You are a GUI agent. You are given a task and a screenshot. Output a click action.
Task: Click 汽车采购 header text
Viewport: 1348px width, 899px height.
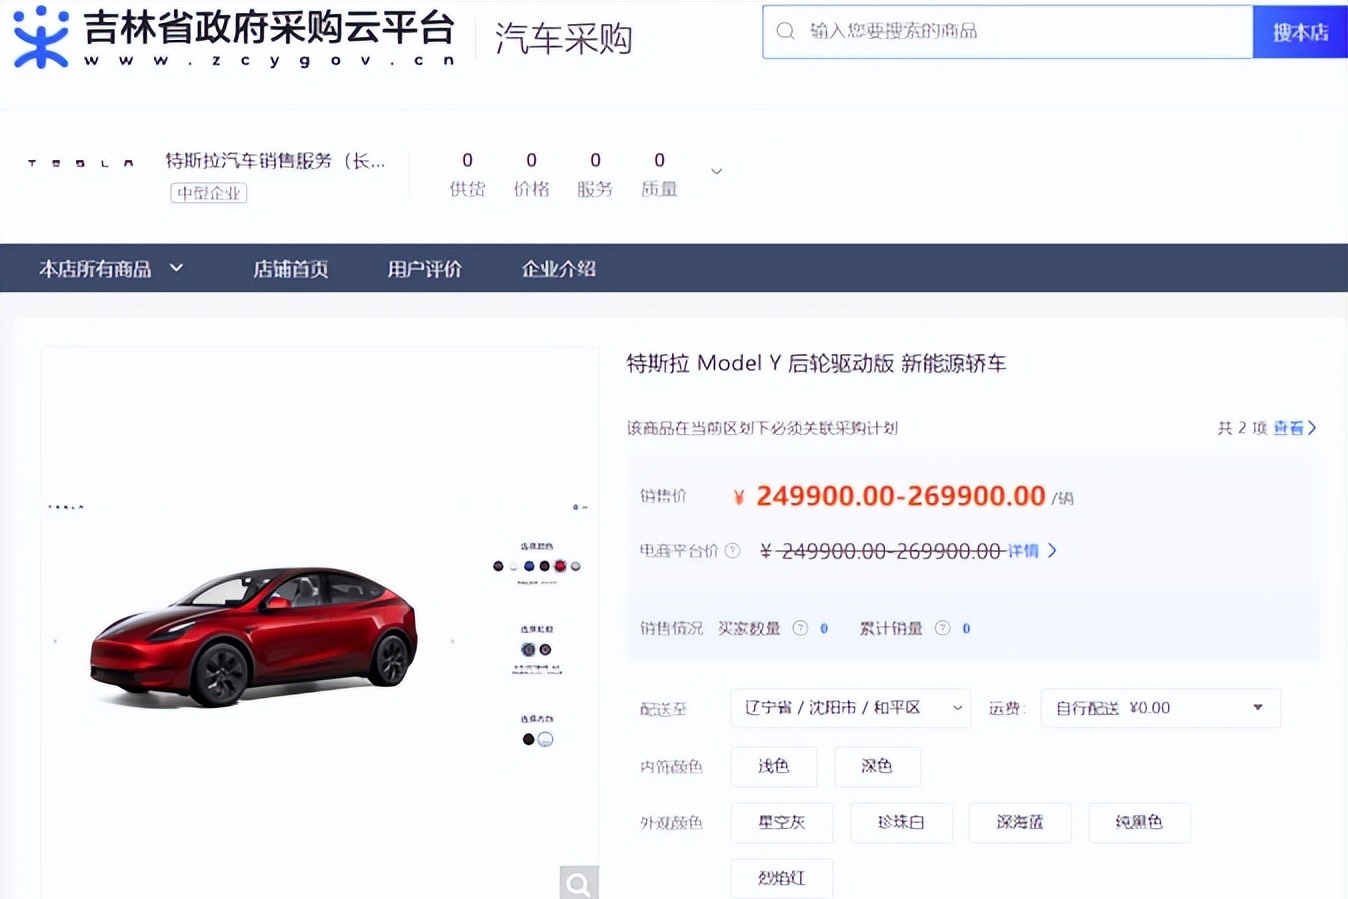click(564, 39)
